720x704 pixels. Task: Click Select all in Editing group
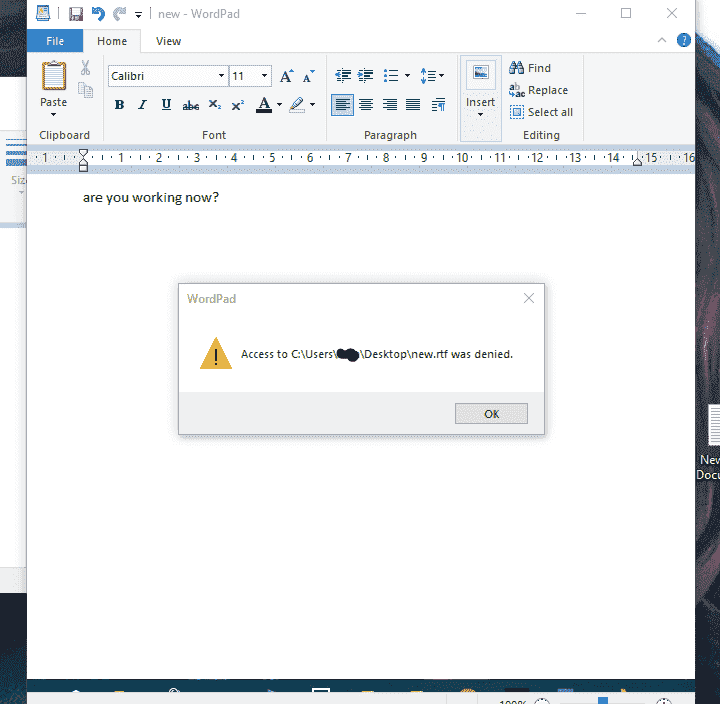541,112
